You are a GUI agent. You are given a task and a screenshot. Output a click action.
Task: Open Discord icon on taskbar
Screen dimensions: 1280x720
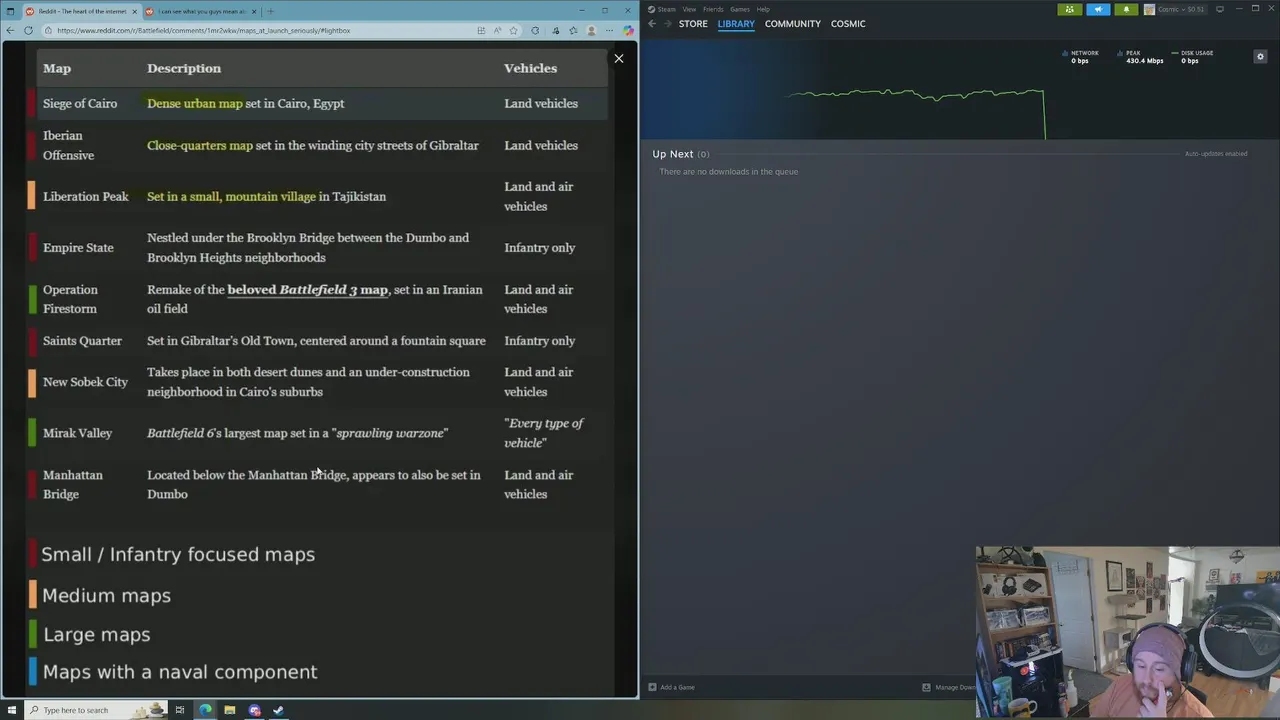point(254,710)
